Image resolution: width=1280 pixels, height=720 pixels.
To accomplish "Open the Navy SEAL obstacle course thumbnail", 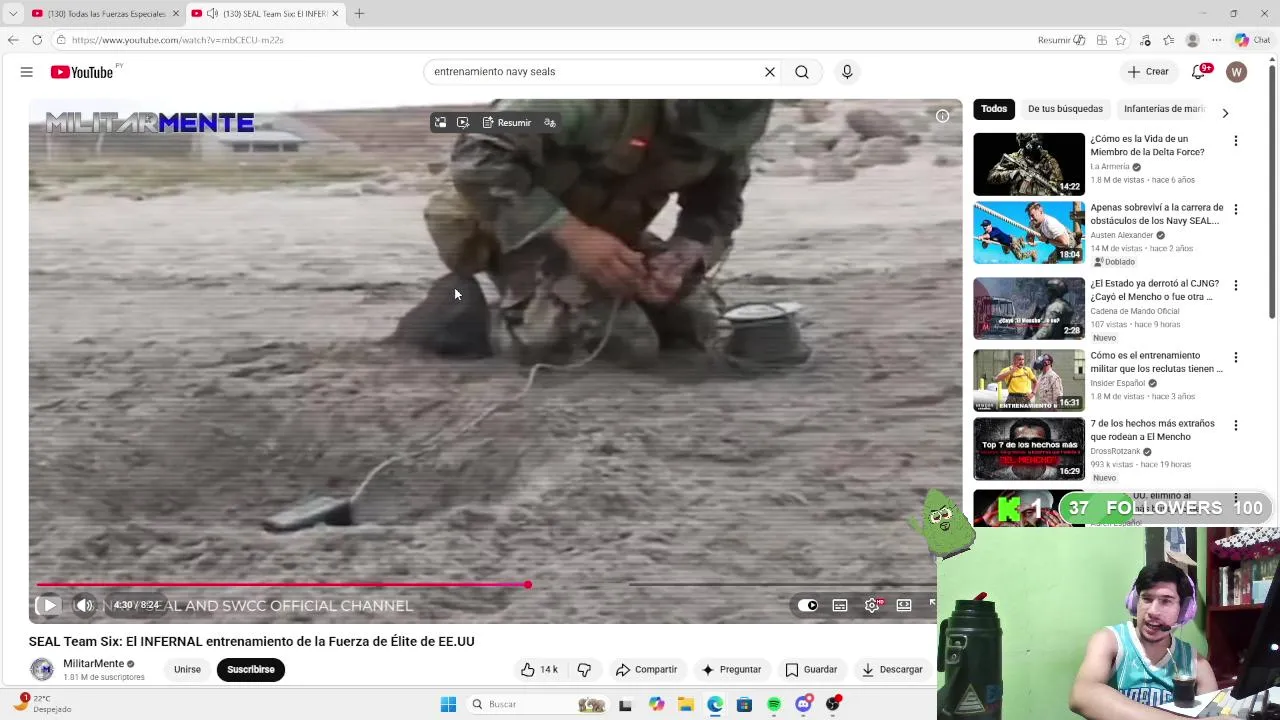I will coord(1029,233).
